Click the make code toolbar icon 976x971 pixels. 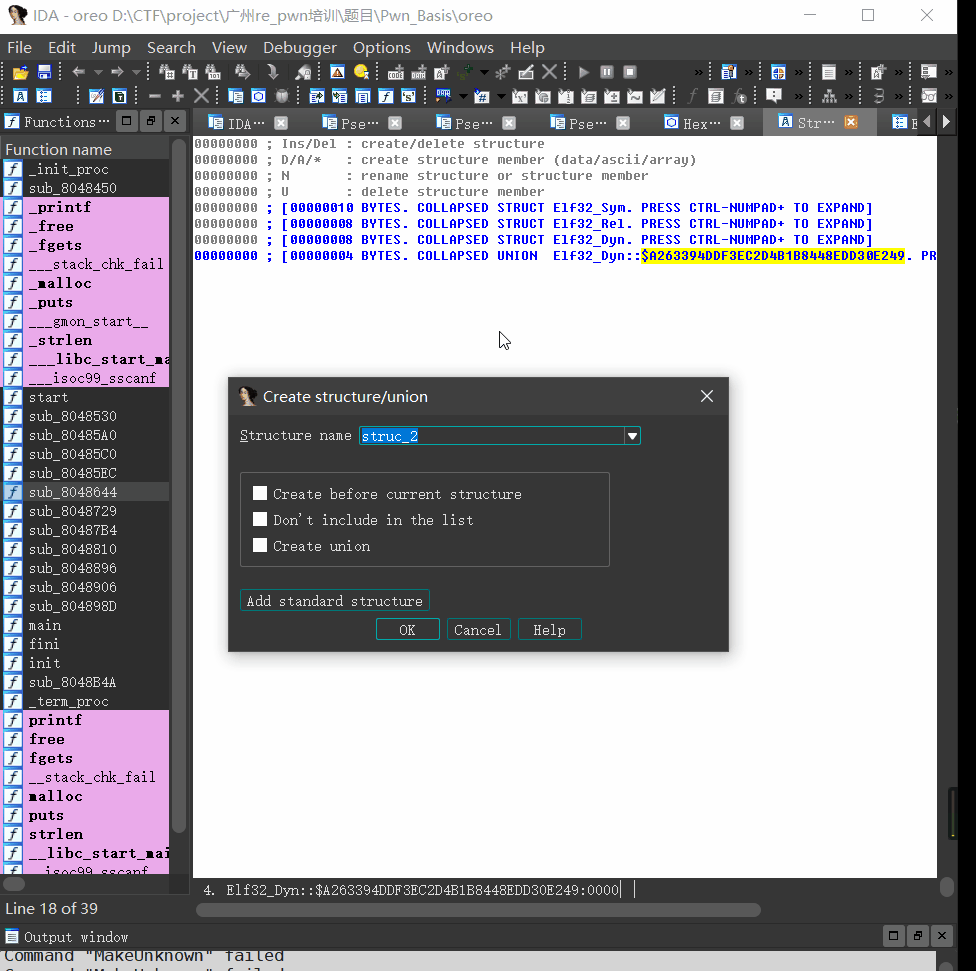(x=396, y=73)
